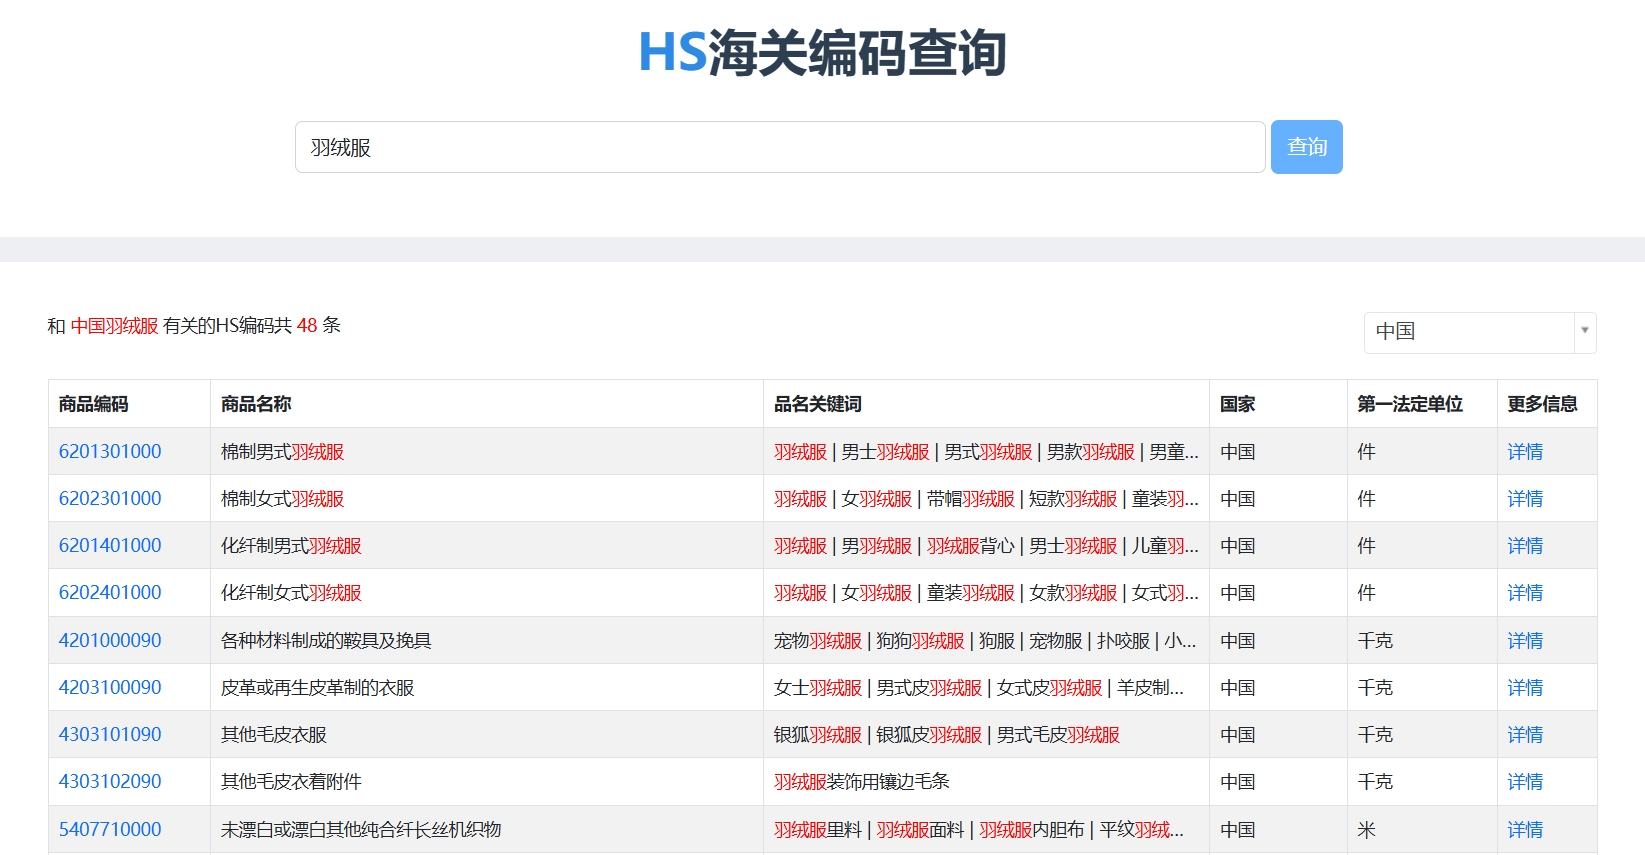Select product name 化纤制男式羽绒服
The image size is (1645, 855).
pos(291,545)
